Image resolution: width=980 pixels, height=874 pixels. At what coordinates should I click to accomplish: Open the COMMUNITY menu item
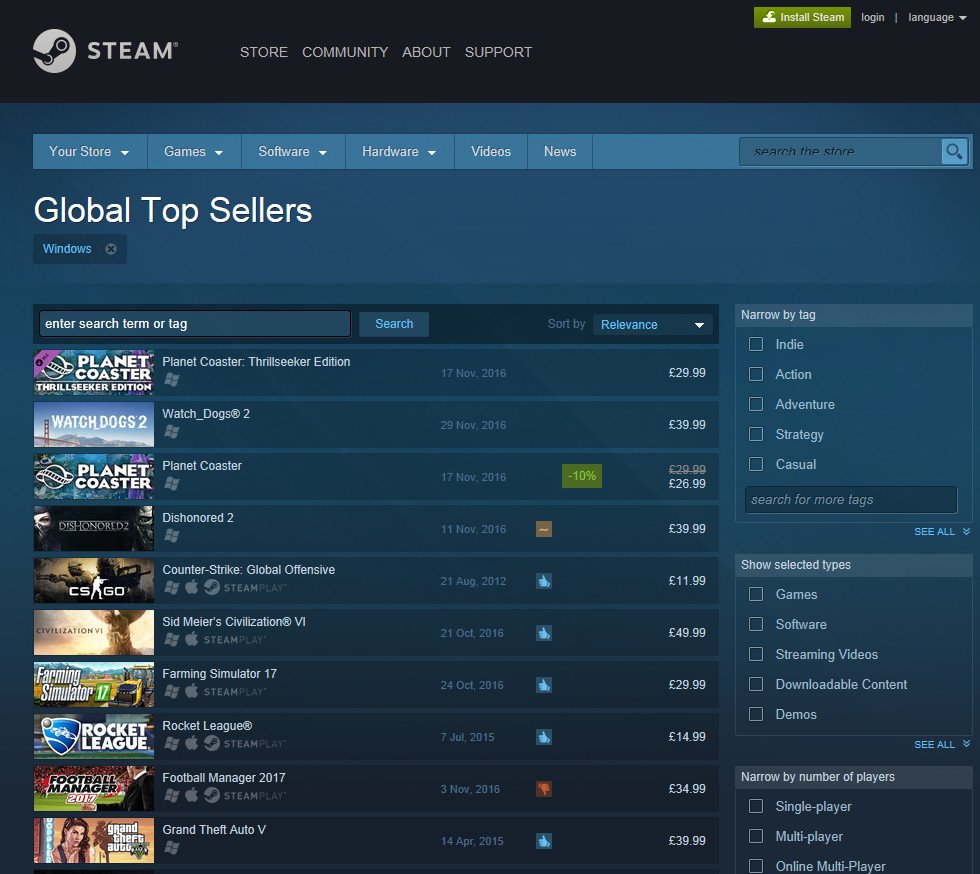[345, 52]
